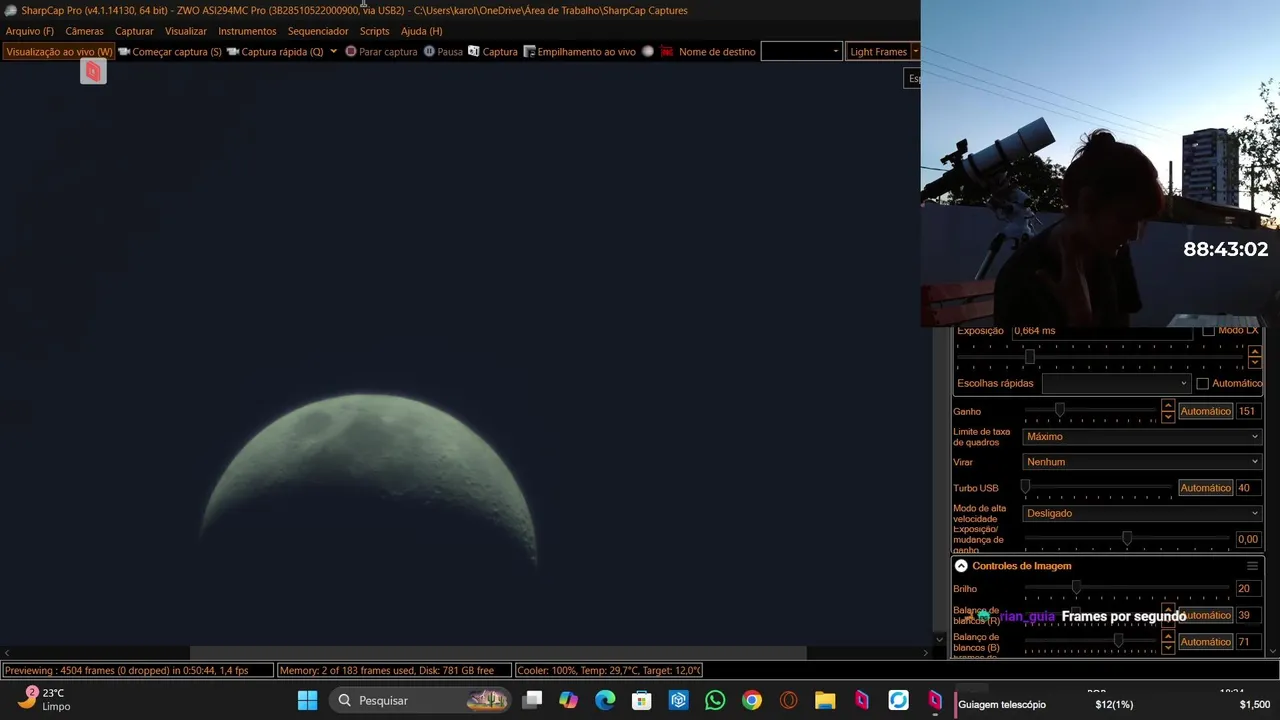Viewport: 1280px width, 720px height.
Task: Open Empilhamento ao vivo
Action: [x=580, y=52]
